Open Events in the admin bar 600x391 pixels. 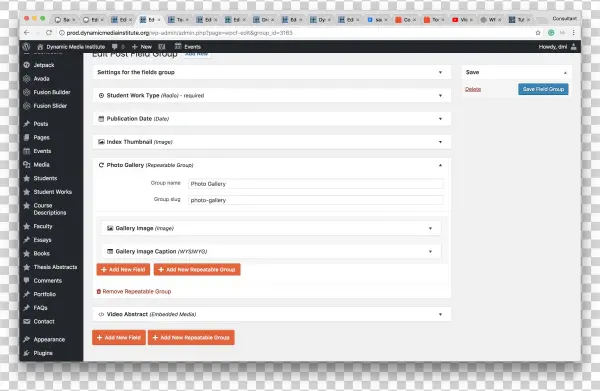point(188,47)
